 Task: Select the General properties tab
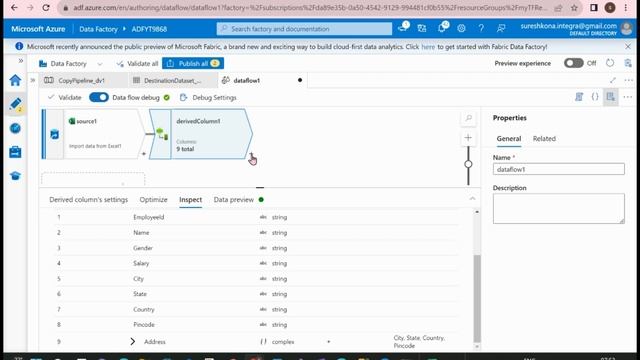click(x=509, y=139)
